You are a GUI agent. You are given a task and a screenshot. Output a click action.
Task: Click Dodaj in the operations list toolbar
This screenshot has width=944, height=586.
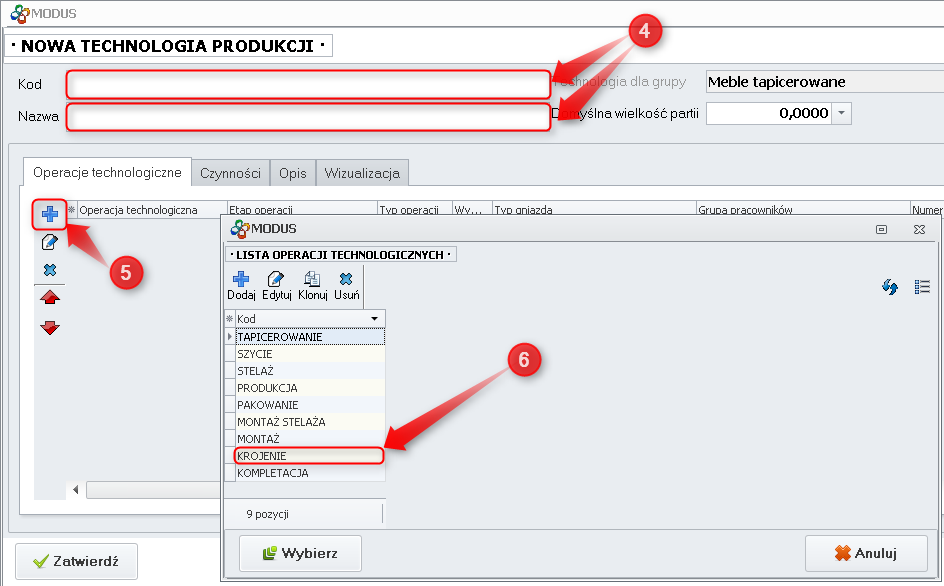pos(241,286)
